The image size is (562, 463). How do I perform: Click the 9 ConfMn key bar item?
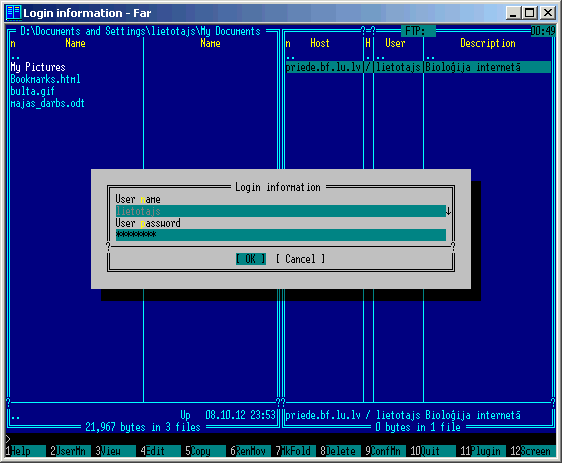pyautogui.click(x=386, y=451)
